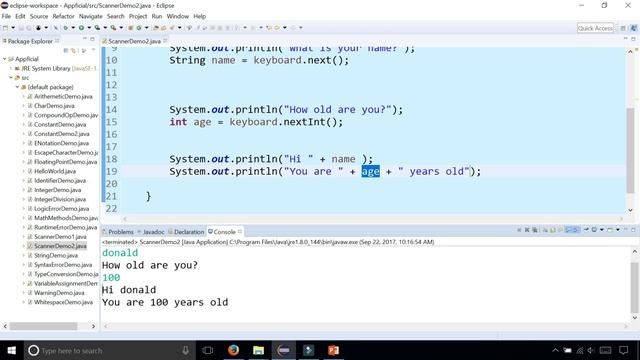Open Firefox from the Windows taskbar
This screenshot has width=640, height=360.
[x=233, y=350]
